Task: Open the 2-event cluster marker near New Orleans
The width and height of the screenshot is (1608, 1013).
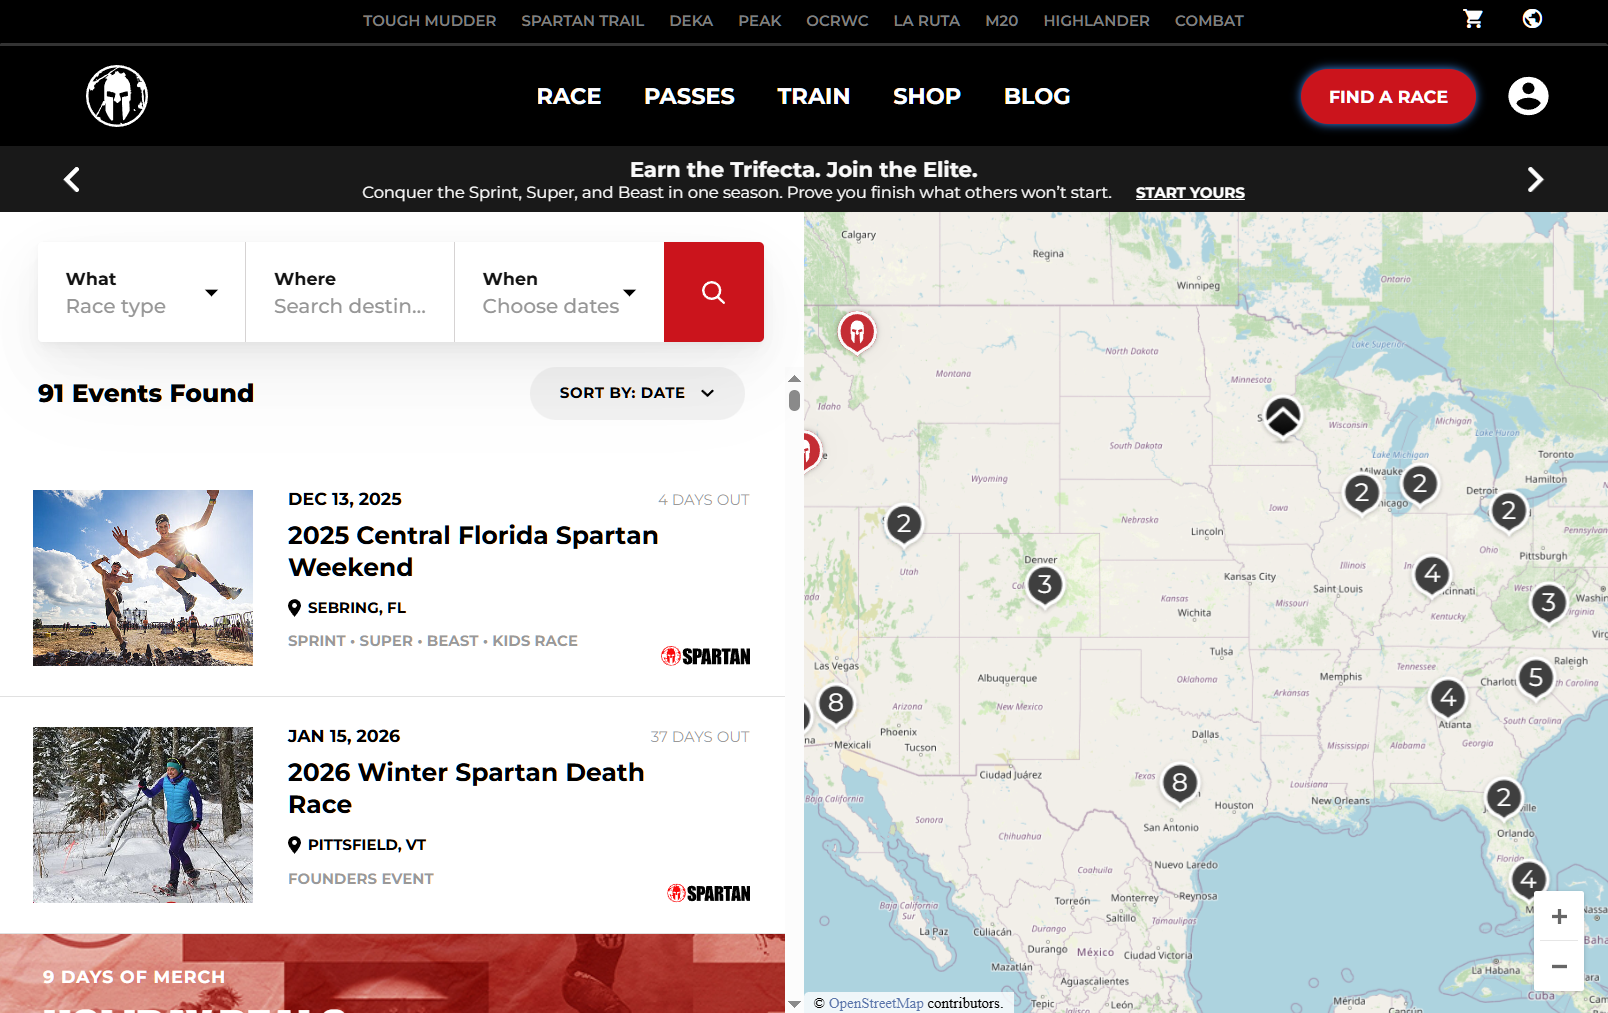Action: tap(1503, 797)
